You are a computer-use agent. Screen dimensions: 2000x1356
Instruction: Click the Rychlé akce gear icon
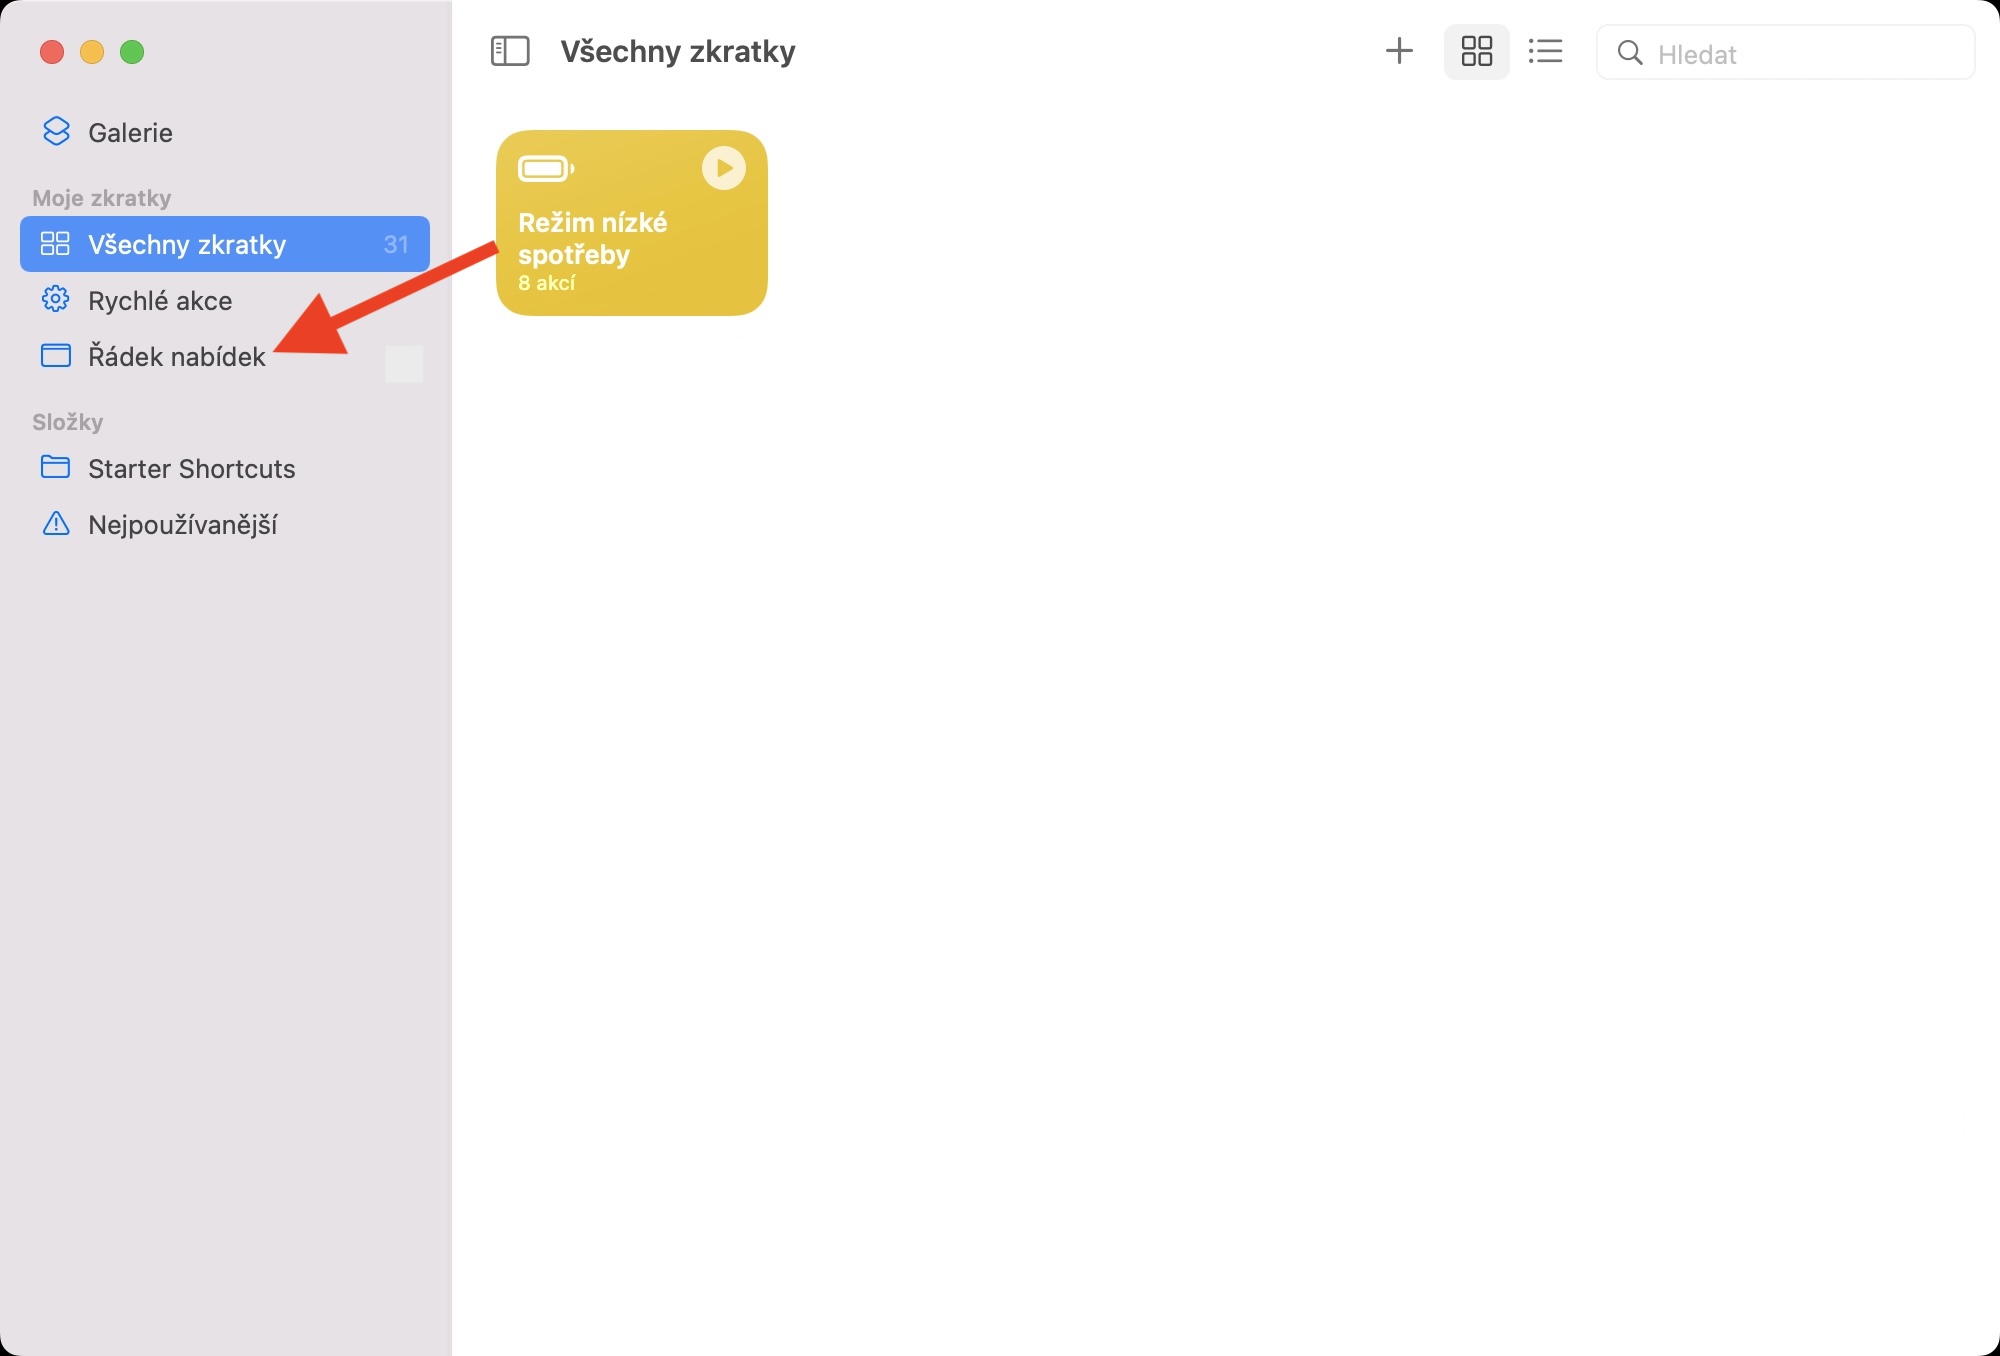(x=55, y=300)
